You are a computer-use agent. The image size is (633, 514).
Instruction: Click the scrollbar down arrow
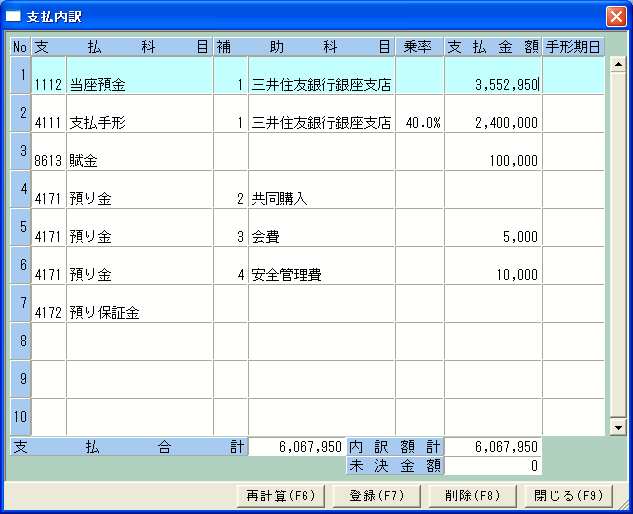coord(617,427)
